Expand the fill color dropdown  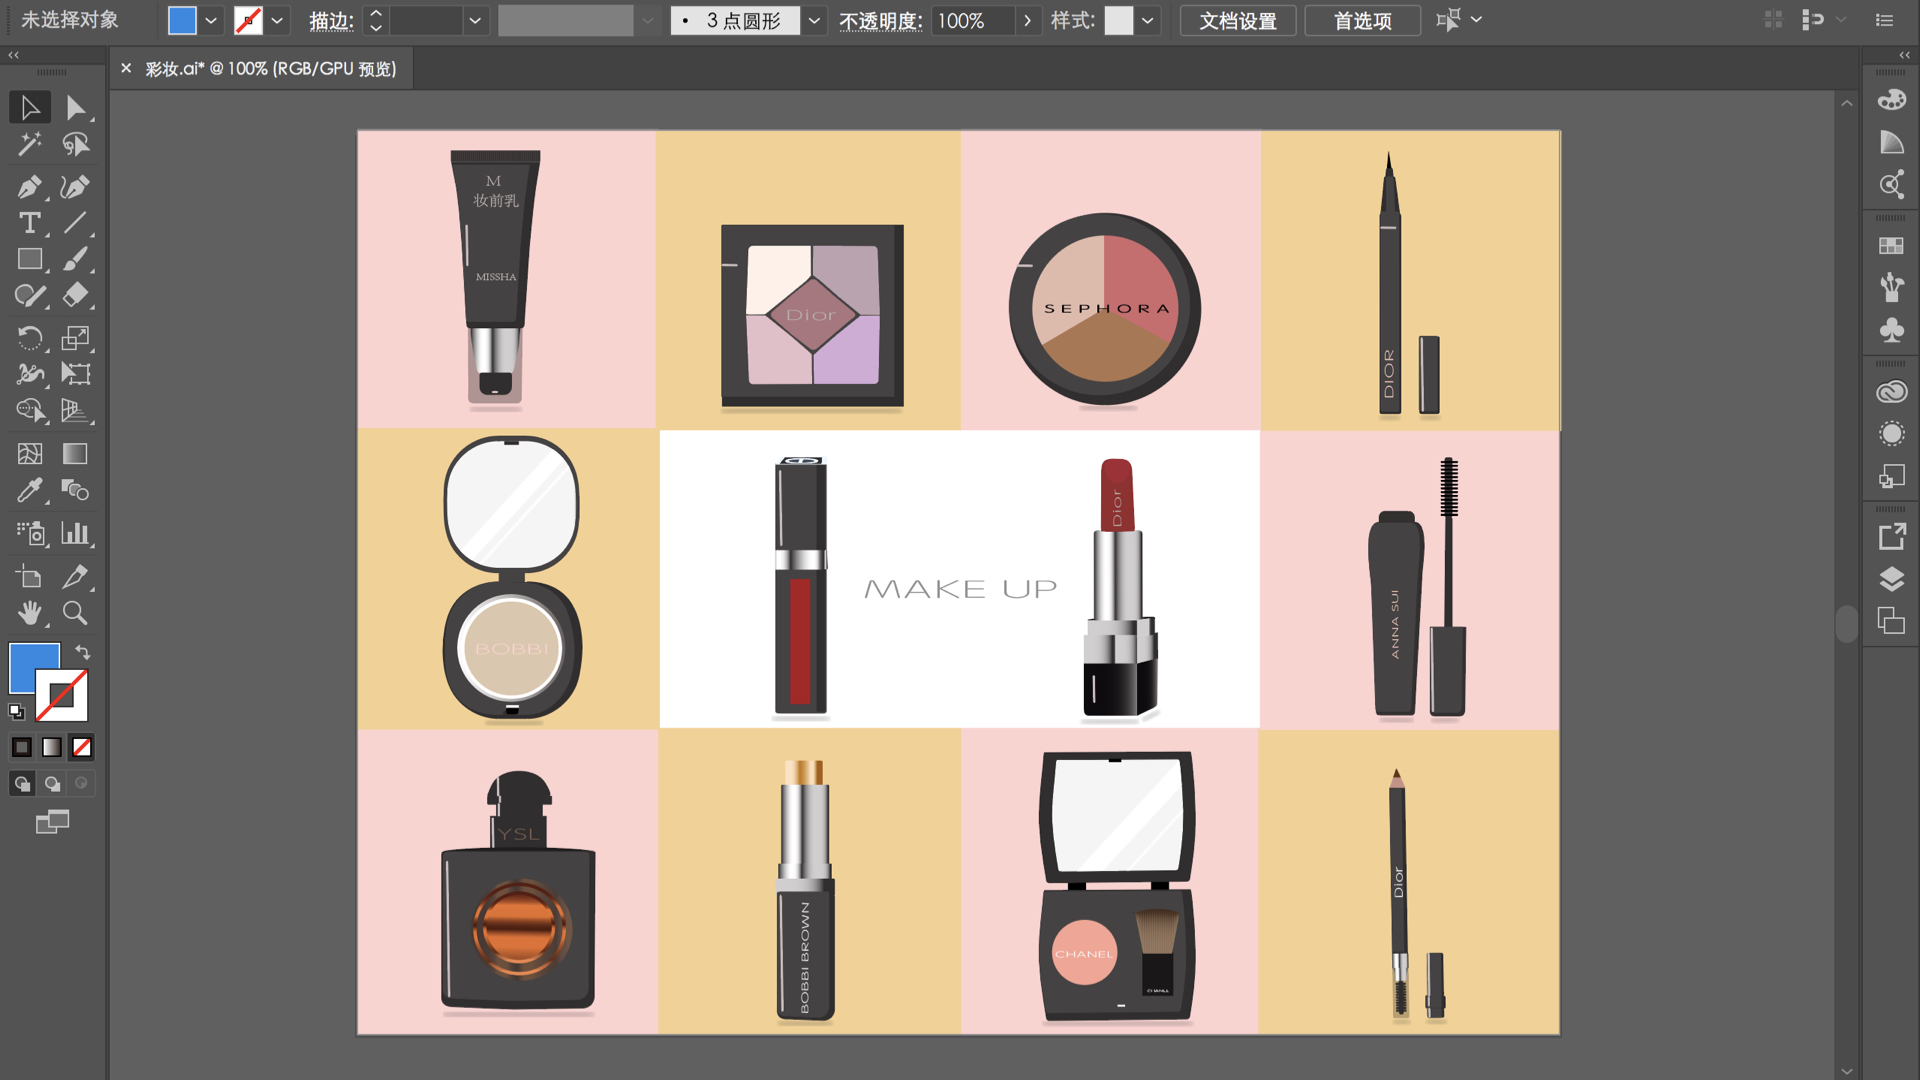tap(211, 20)
